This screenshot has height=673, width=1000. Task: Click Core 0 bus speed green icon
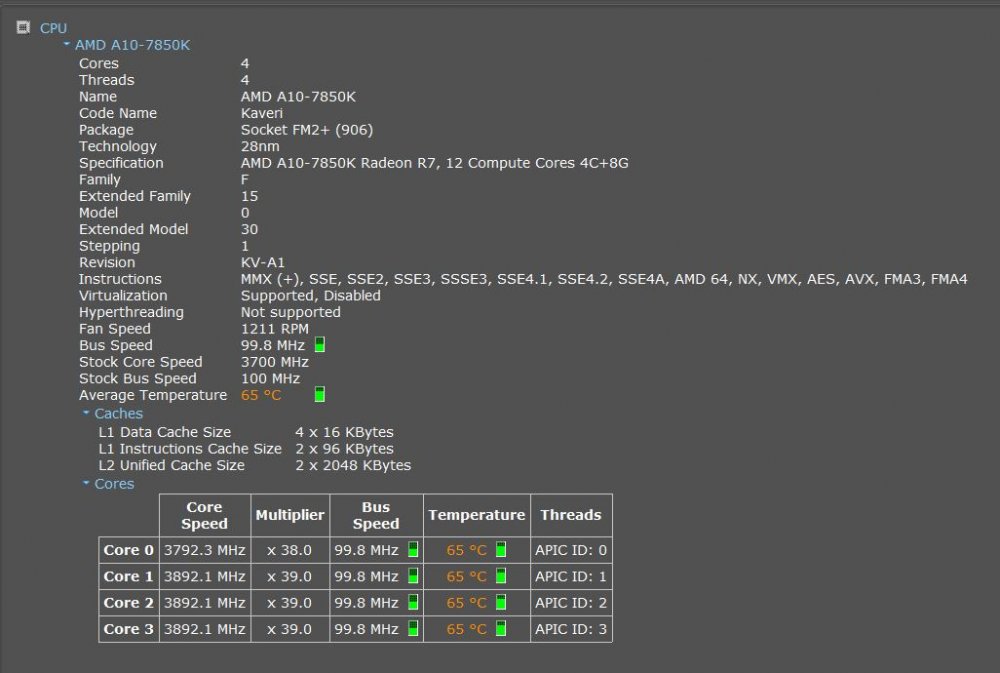click(413, 549)
